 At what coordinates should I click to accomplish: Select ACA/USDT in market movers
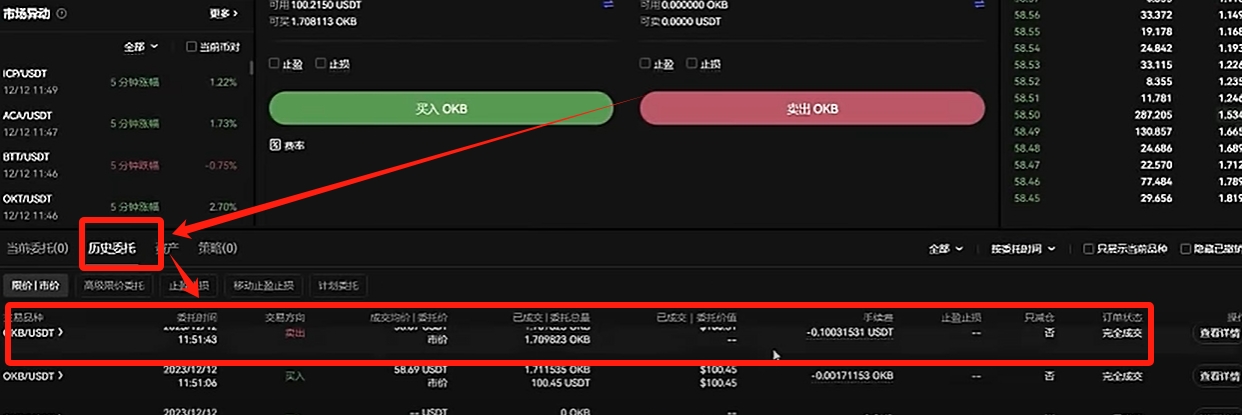point(26,116)
